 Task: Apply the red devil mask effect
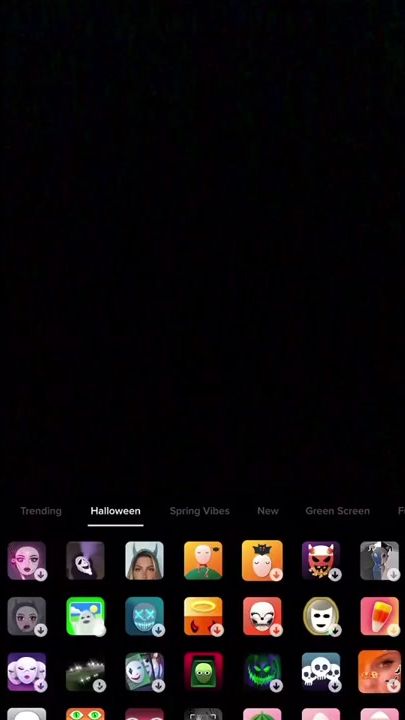[321, 561]
